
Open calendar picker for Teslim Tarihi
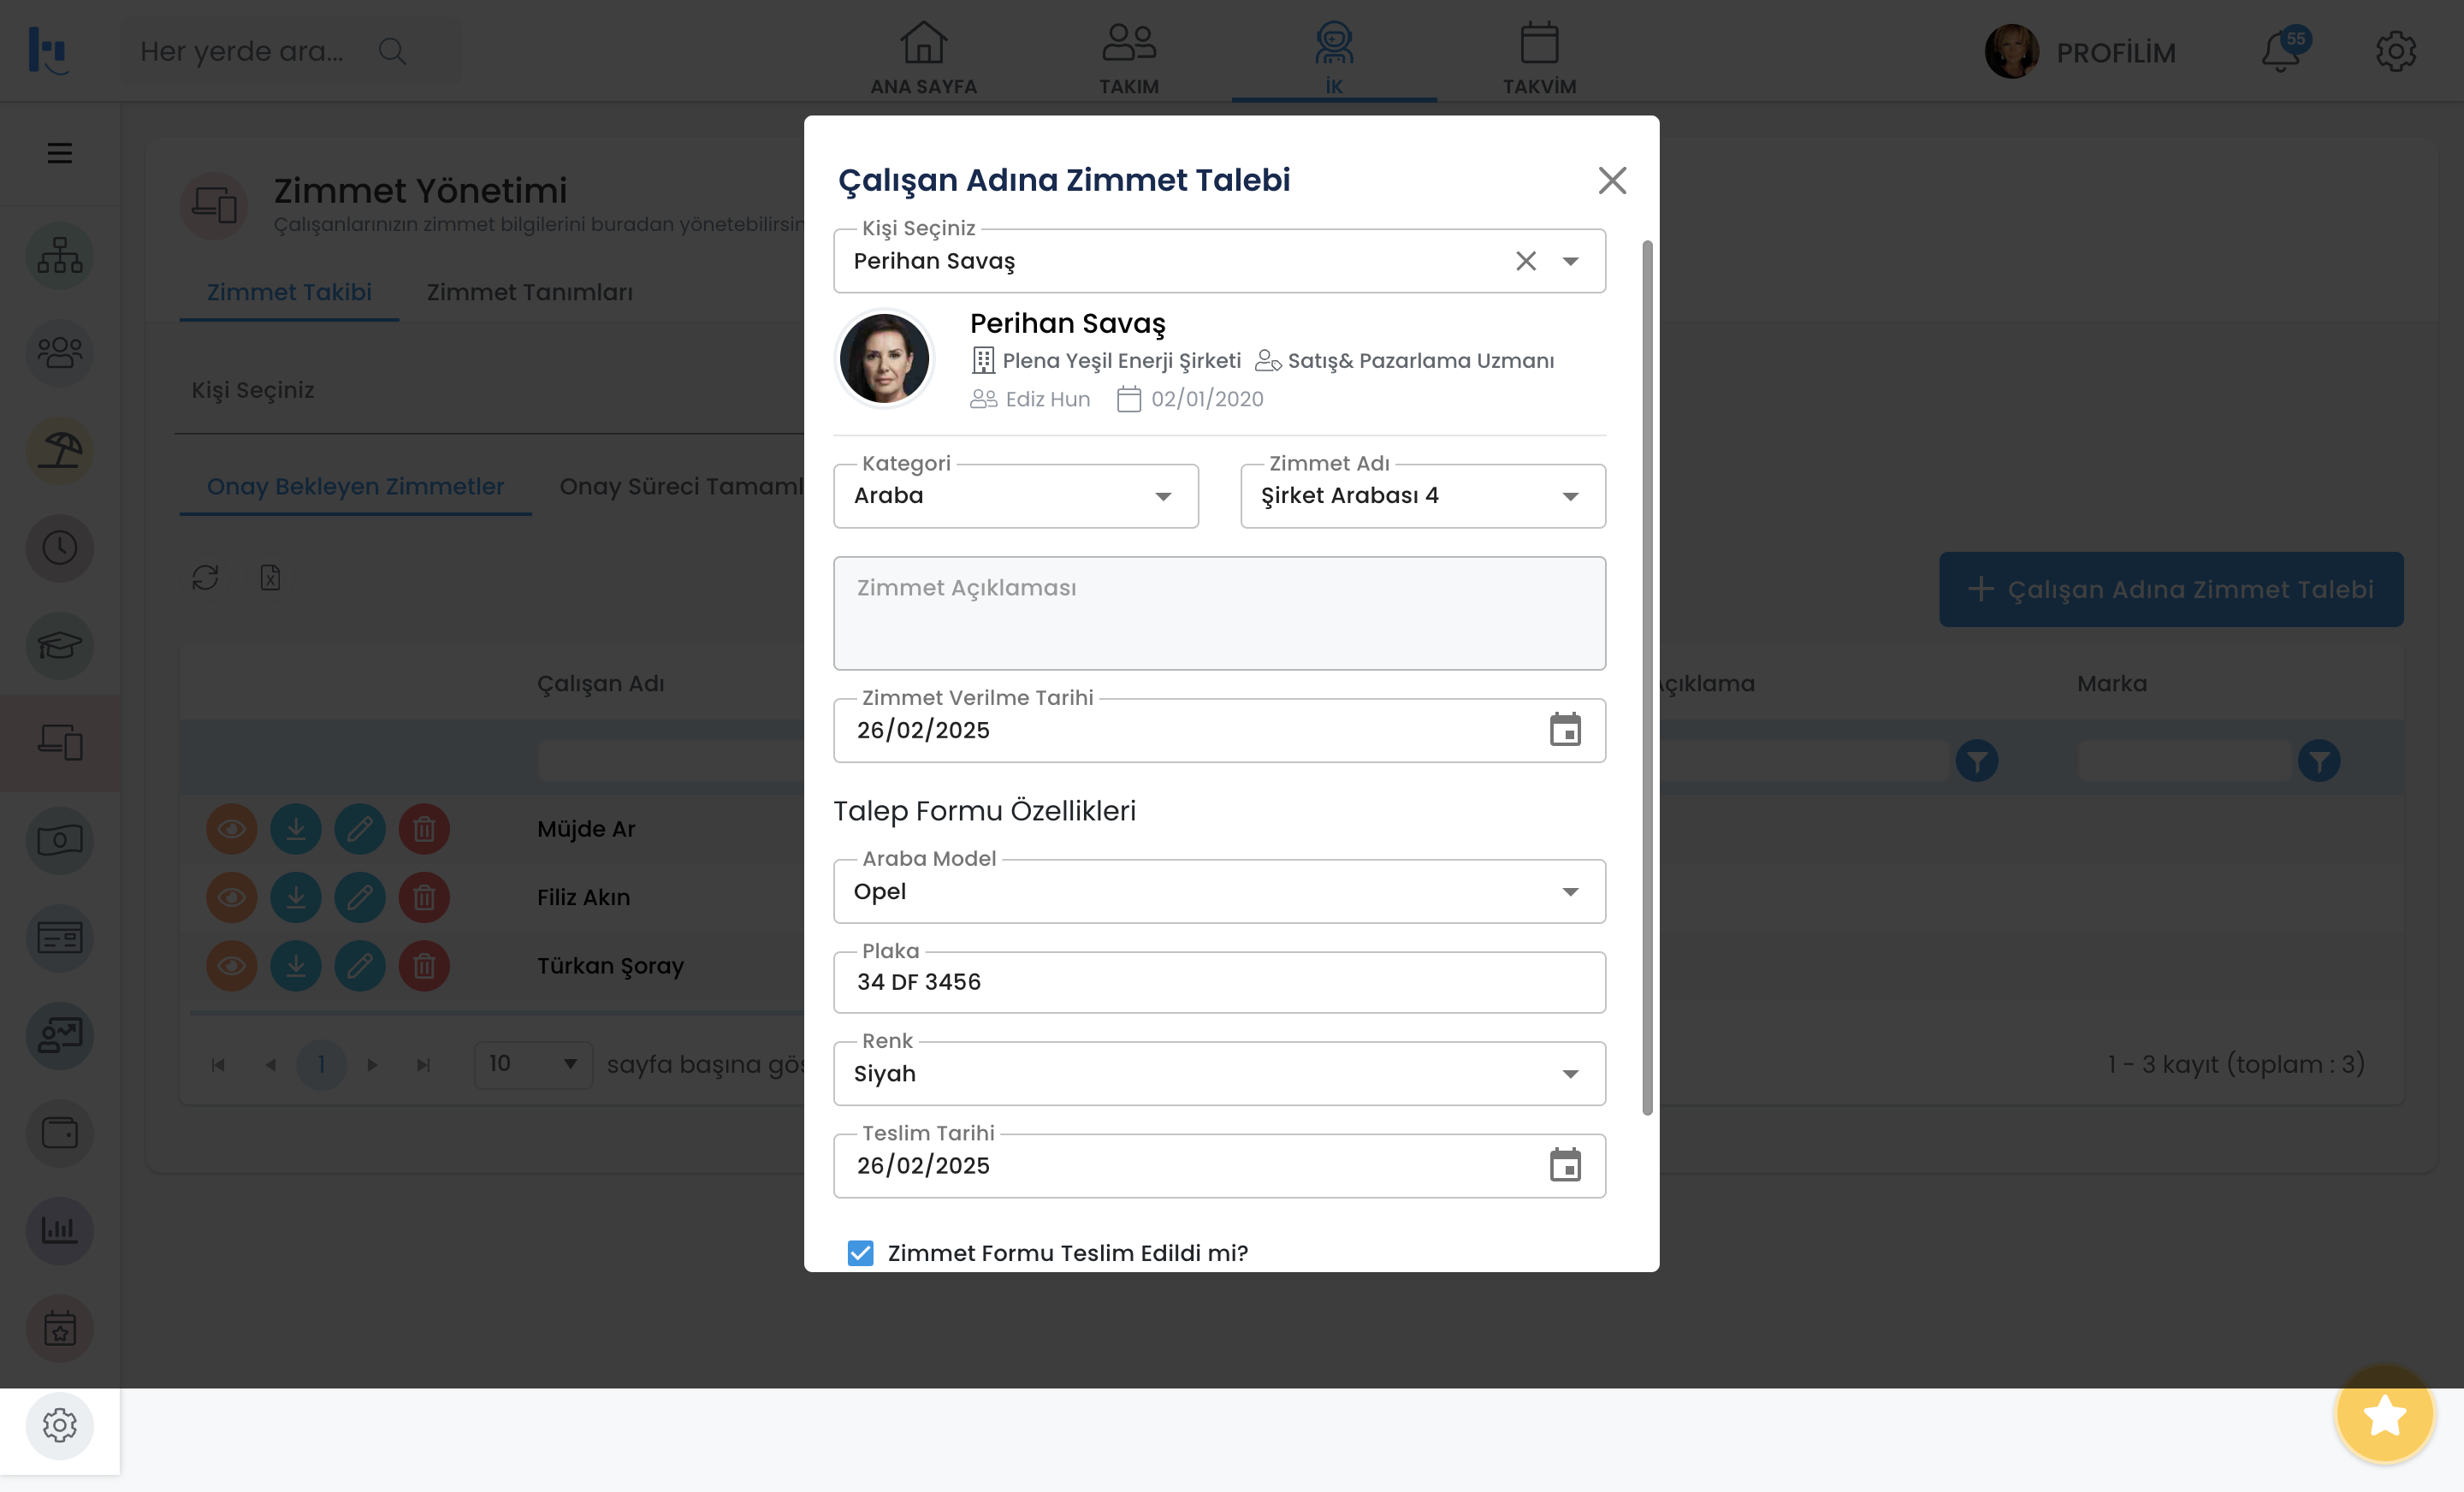(x=1565, y=1166)
